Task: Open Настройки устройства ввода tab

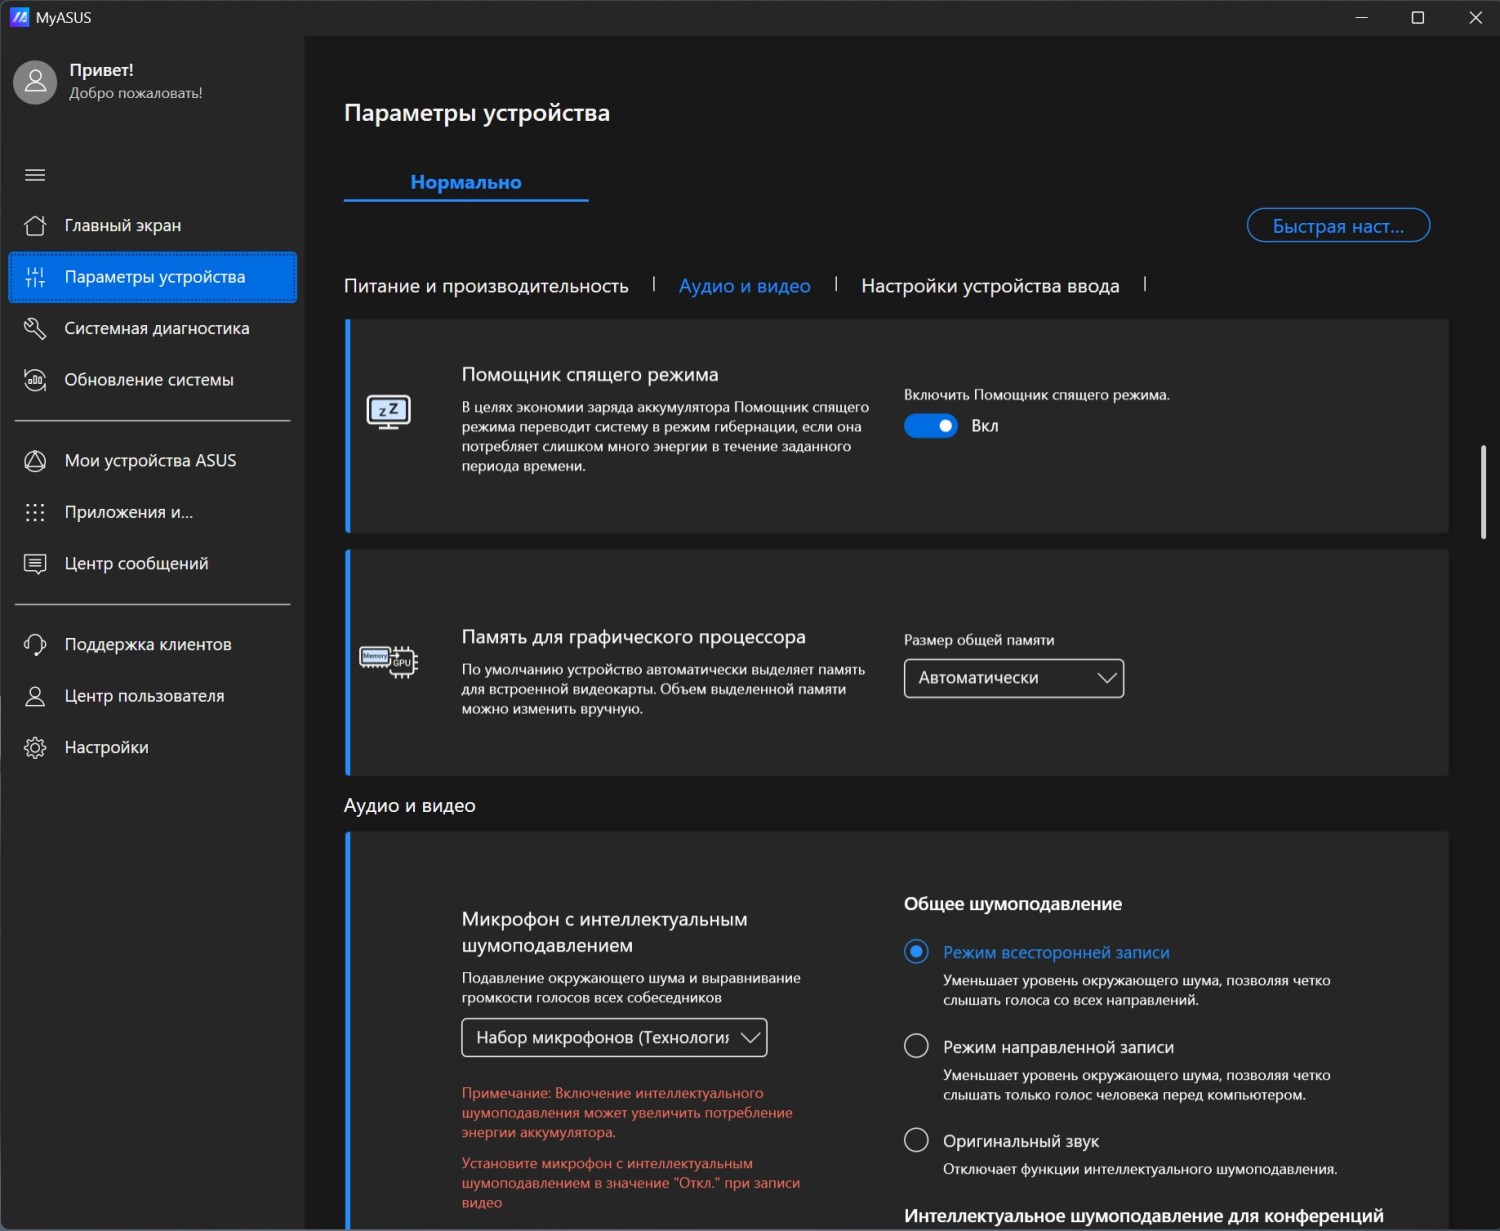Action: 990,286
